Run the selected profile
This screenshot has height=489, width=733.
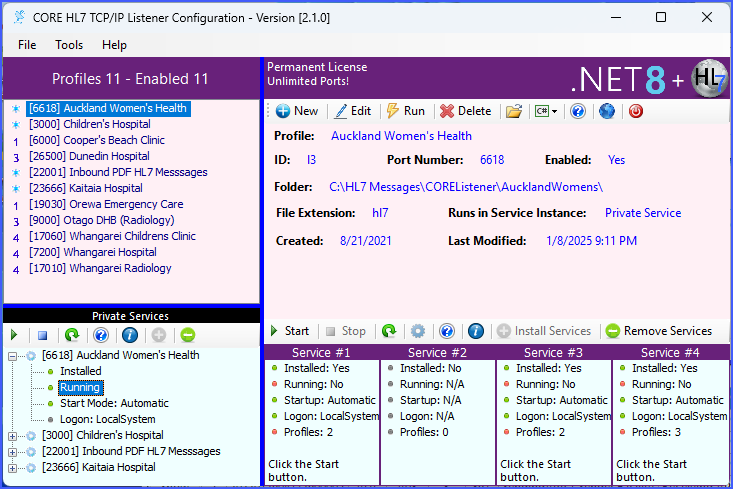[406, 111]
